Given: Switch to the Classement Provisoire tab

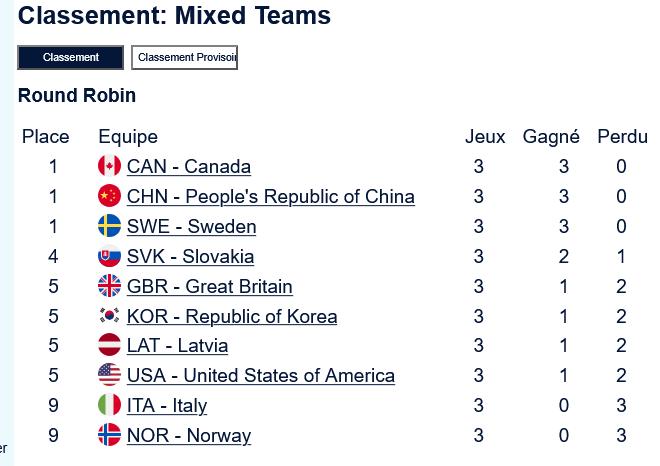Looking at the screenshot, I should click(185, 58).
